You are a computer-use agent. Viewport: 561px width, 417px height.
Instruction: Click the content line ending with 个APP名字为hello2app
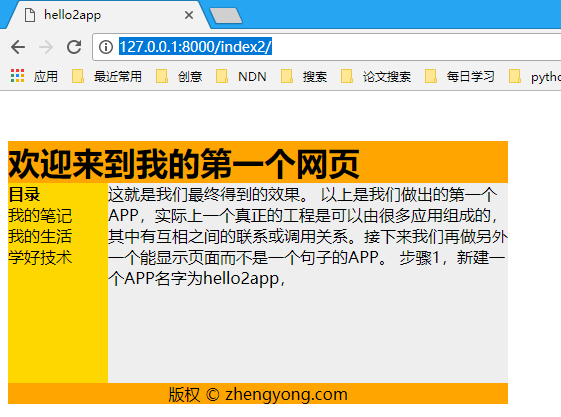pyautogui.click(x=197, y=279)
